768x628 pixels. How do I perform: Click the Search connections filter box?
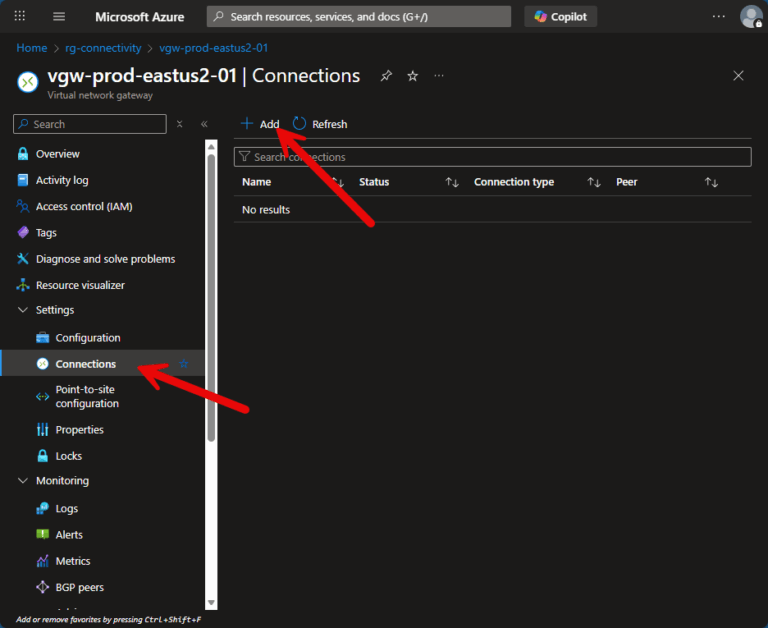point(492,157)
